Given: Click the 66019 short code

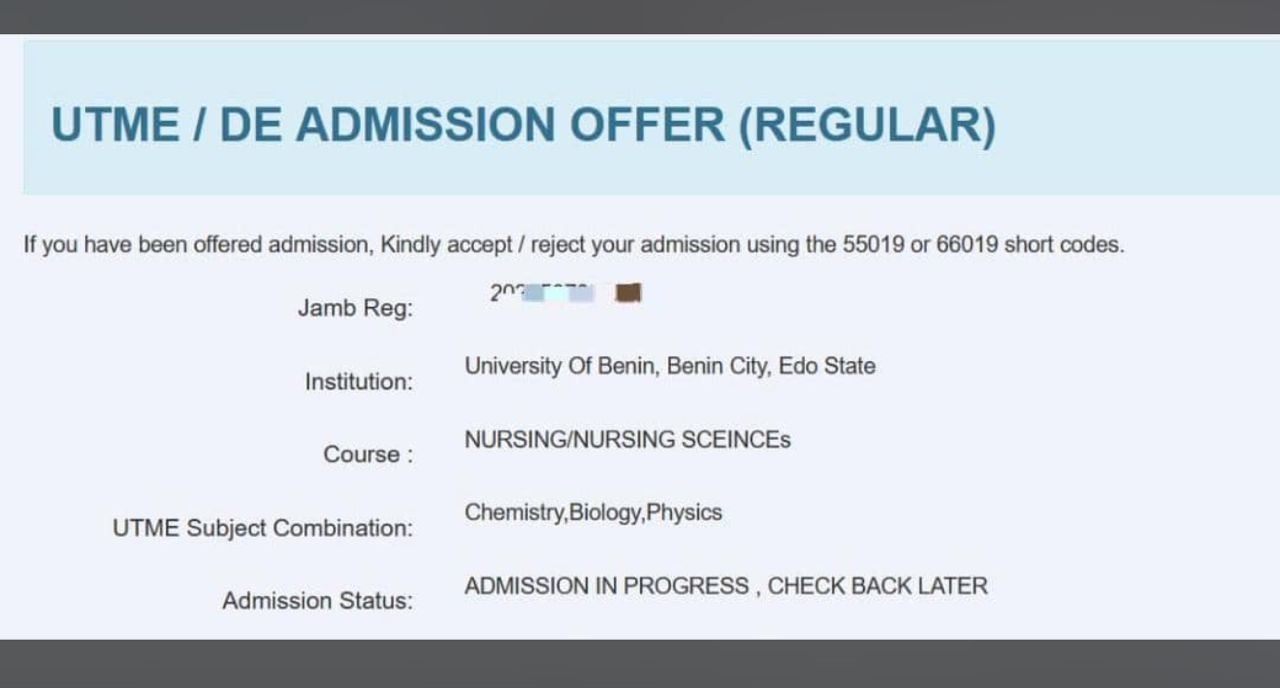Looking at the screenshot, I should point(966,245).
